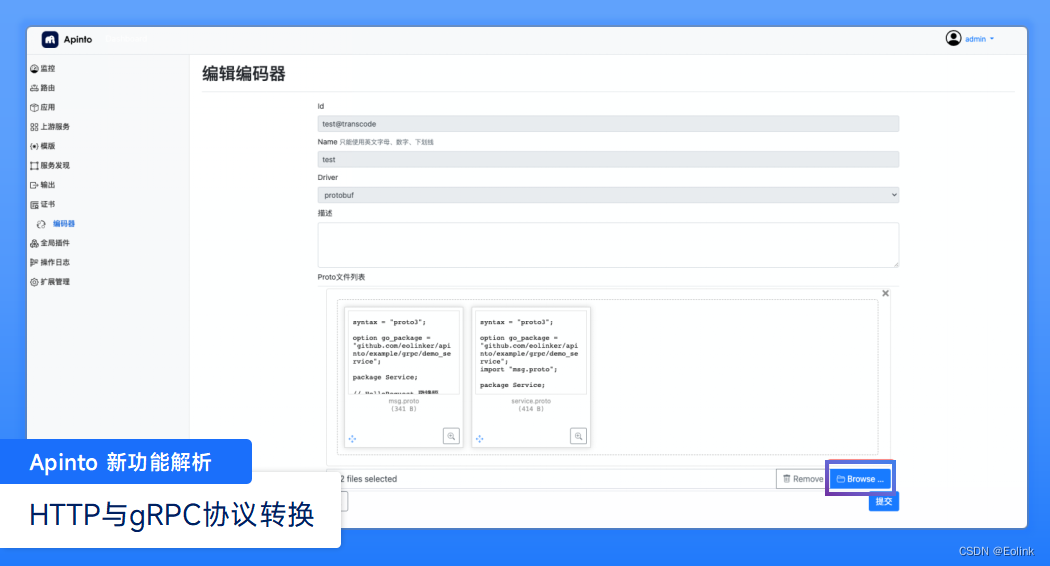Screen dimensions: 1050x566
Task: Click the service.proto filename label
Action: pos(531,401)
